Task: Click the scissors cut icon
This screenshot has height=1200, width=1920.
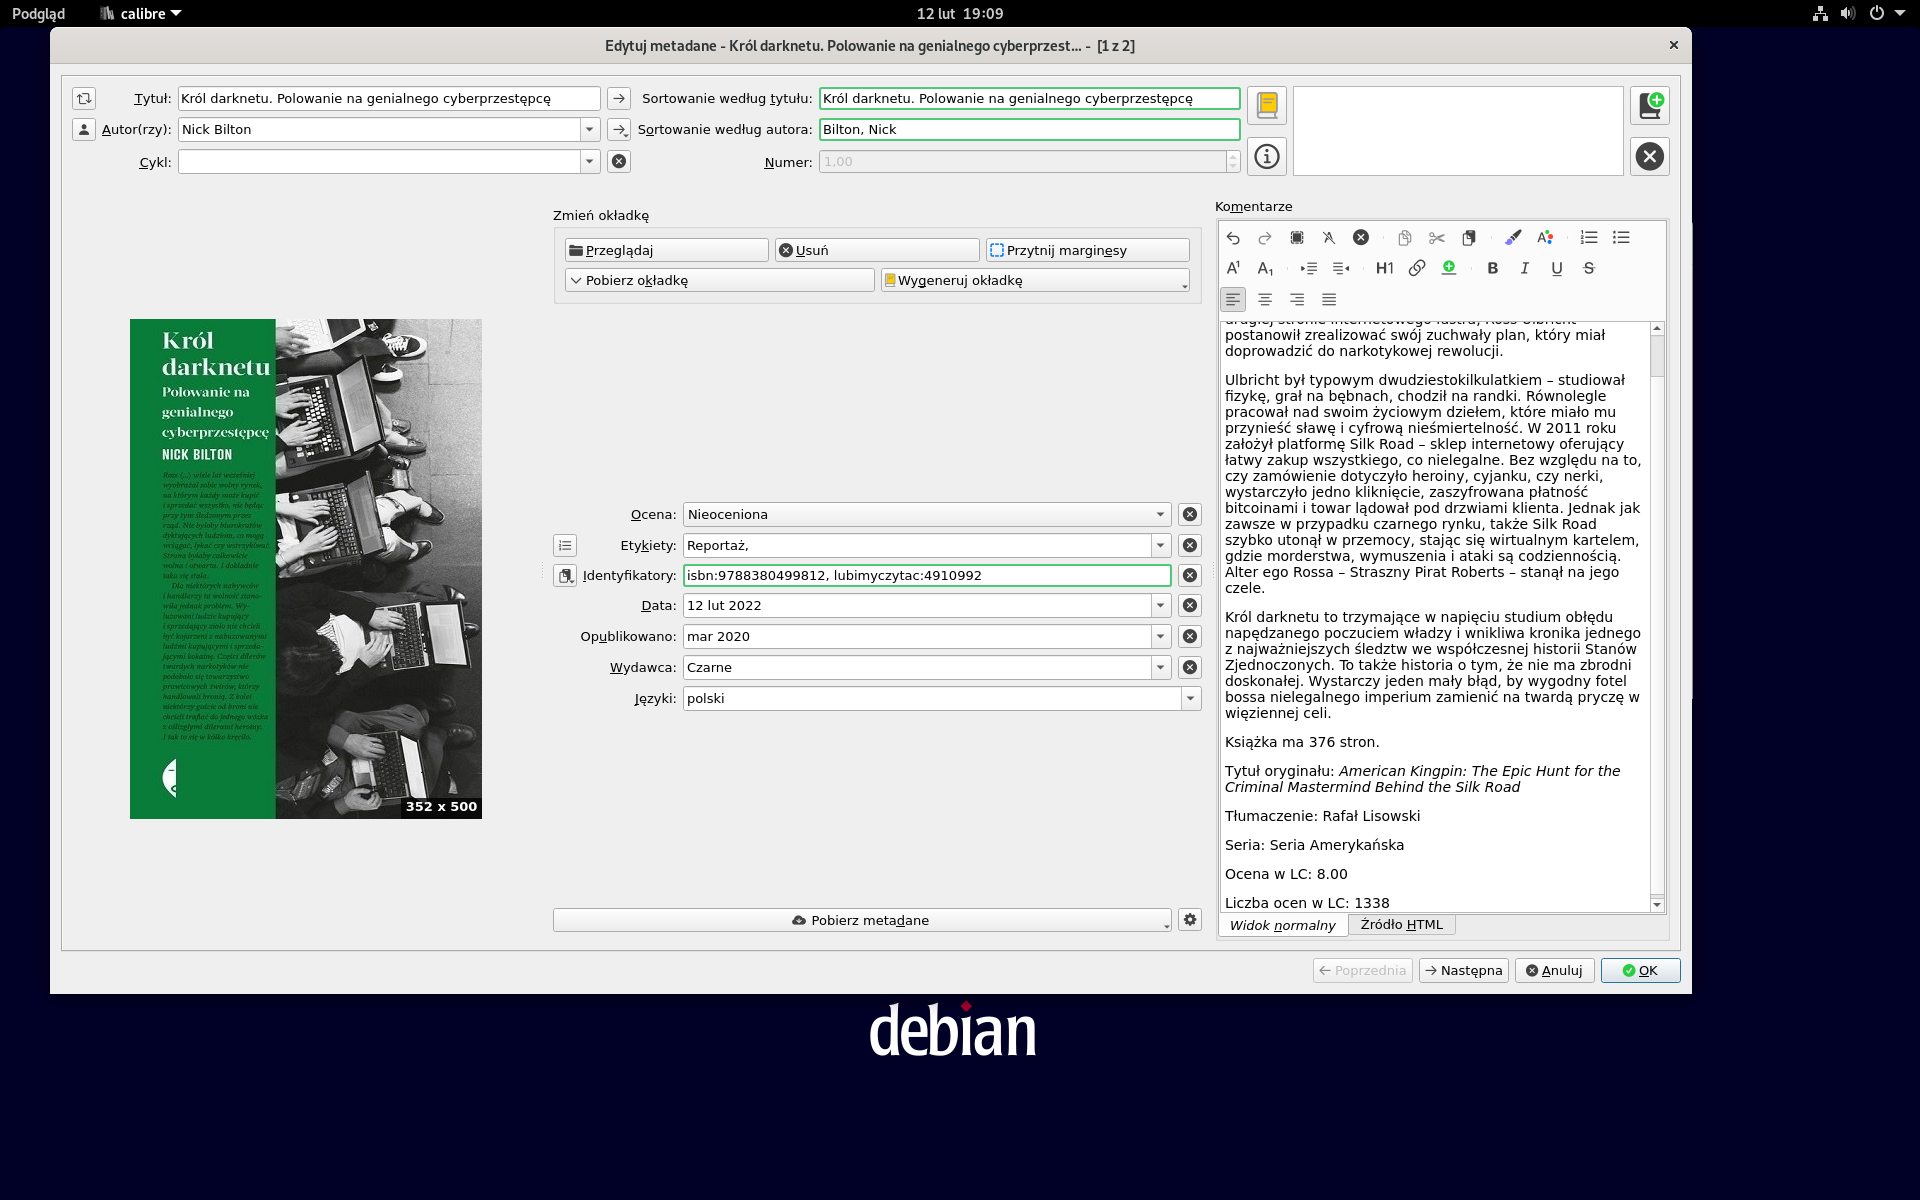Action: [x=1436, y=237]
